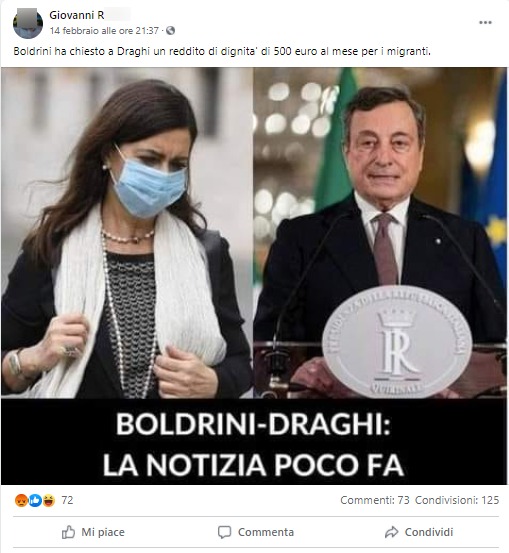Screen dimensions: 509x553
Task: Open the Condivisioni: 125 list
Action: click(x=457, y=500)
